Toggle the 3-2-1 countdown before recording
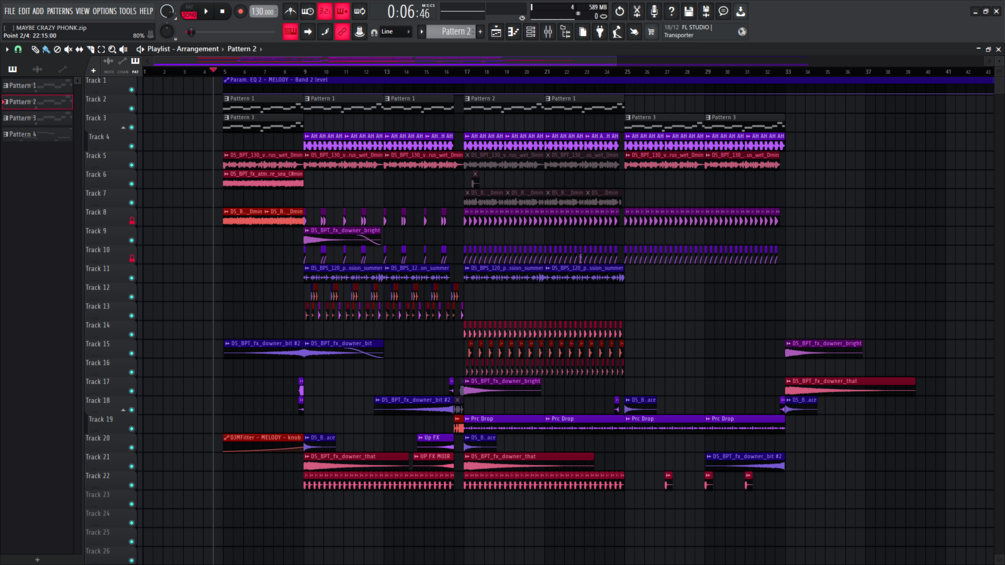The height and width of the screenshot is (565, 1005). pos(325,12)
